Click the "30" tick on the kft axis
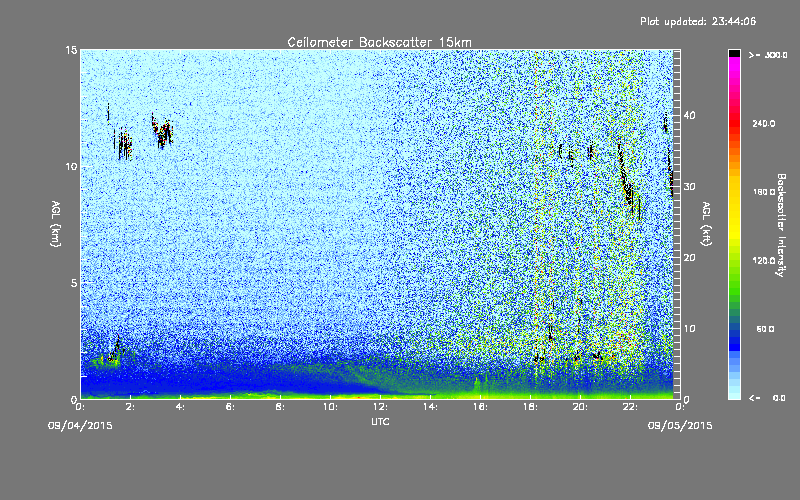The image size is (800, 500). click(x=689, y=186)
